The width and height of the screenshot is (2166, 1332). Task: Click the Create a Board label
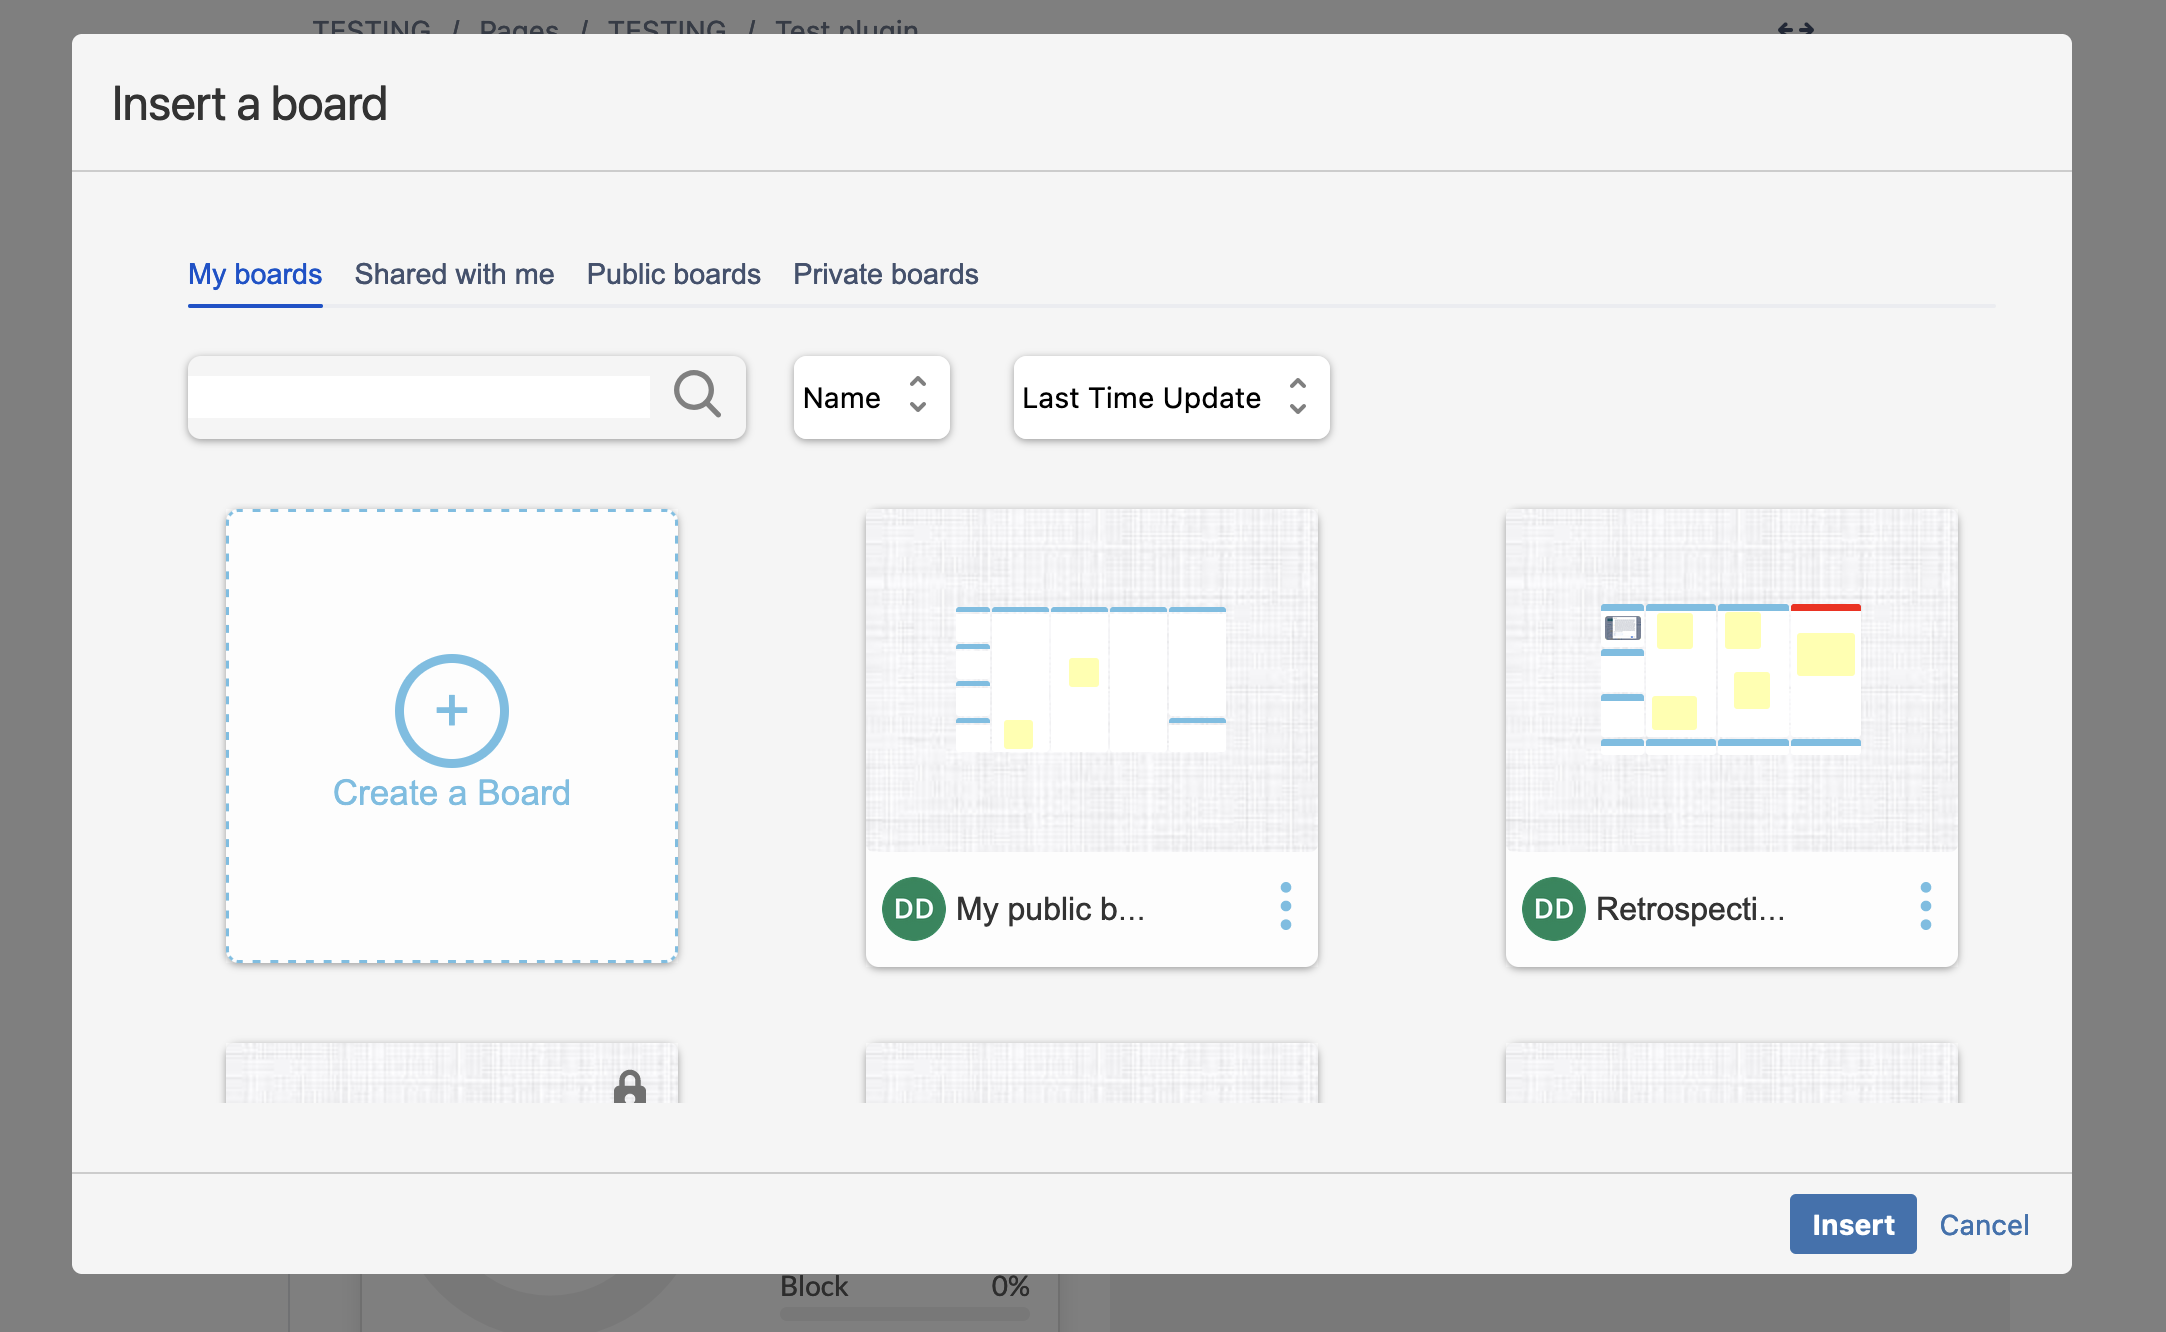(x=451, y=793)
